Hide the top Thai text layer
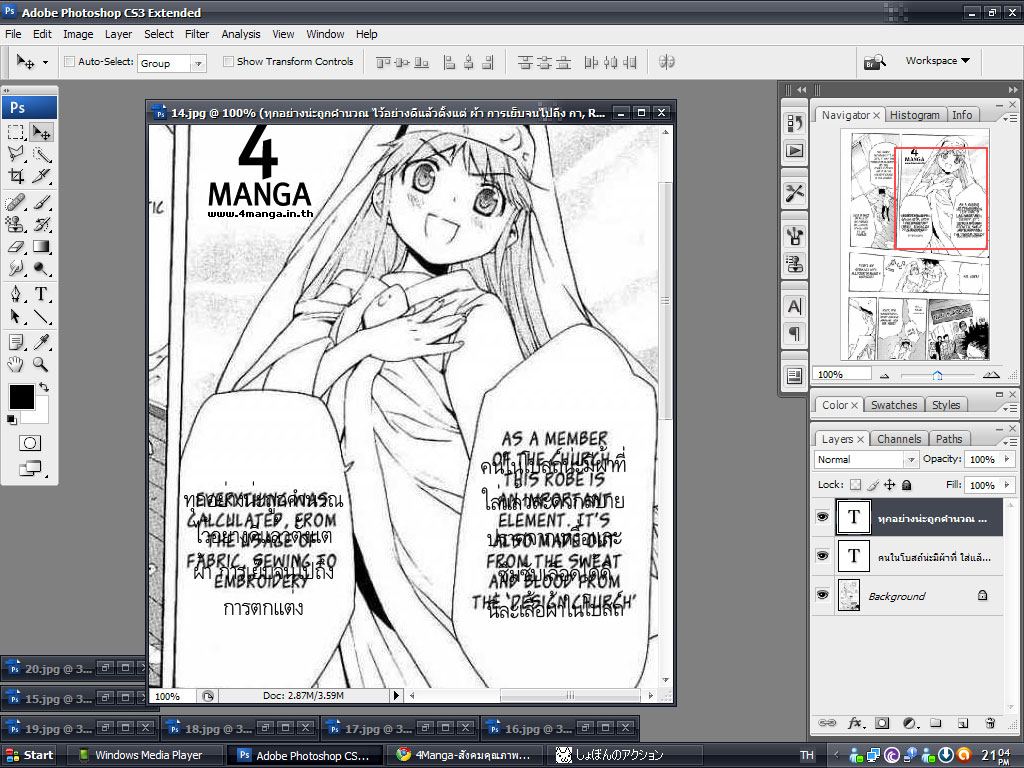Image resolution: width=1024 pixels, height=768 pixels. pyautogui.click(x=822, y=517)
